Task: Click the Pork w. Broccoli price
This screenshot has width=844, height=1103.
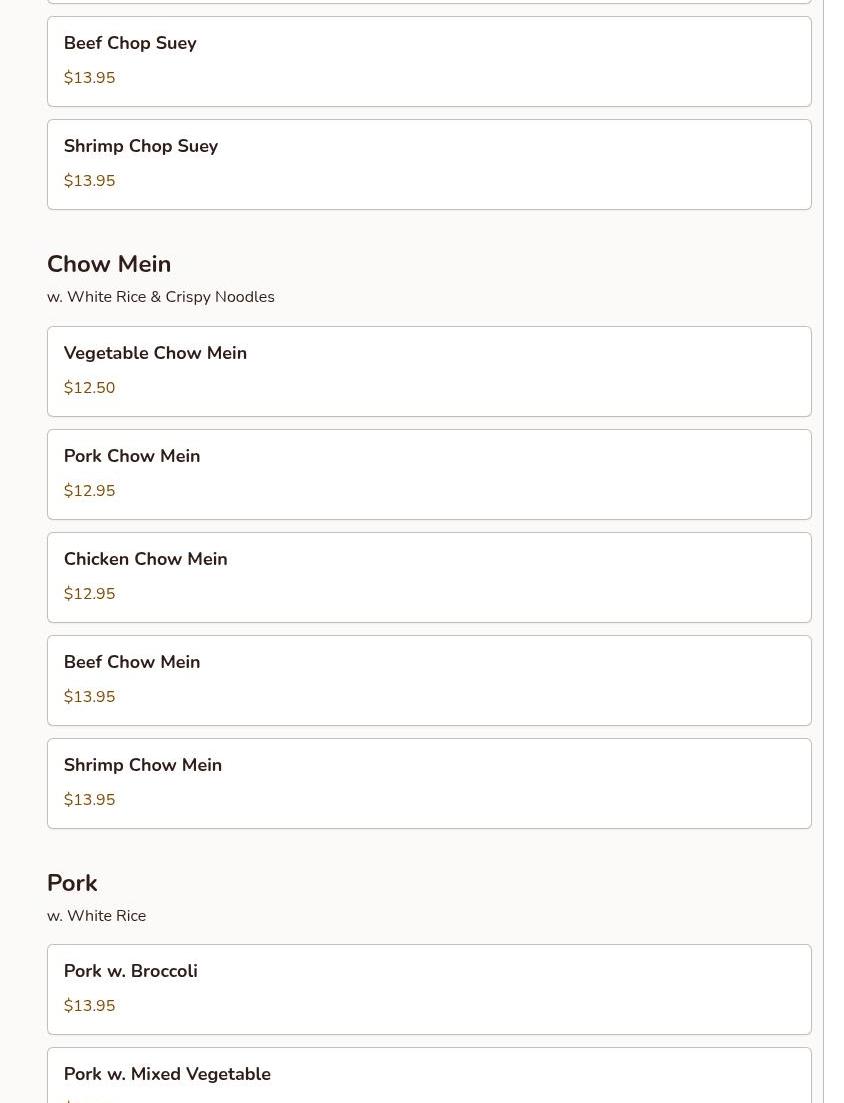Action: (90, 1006)
